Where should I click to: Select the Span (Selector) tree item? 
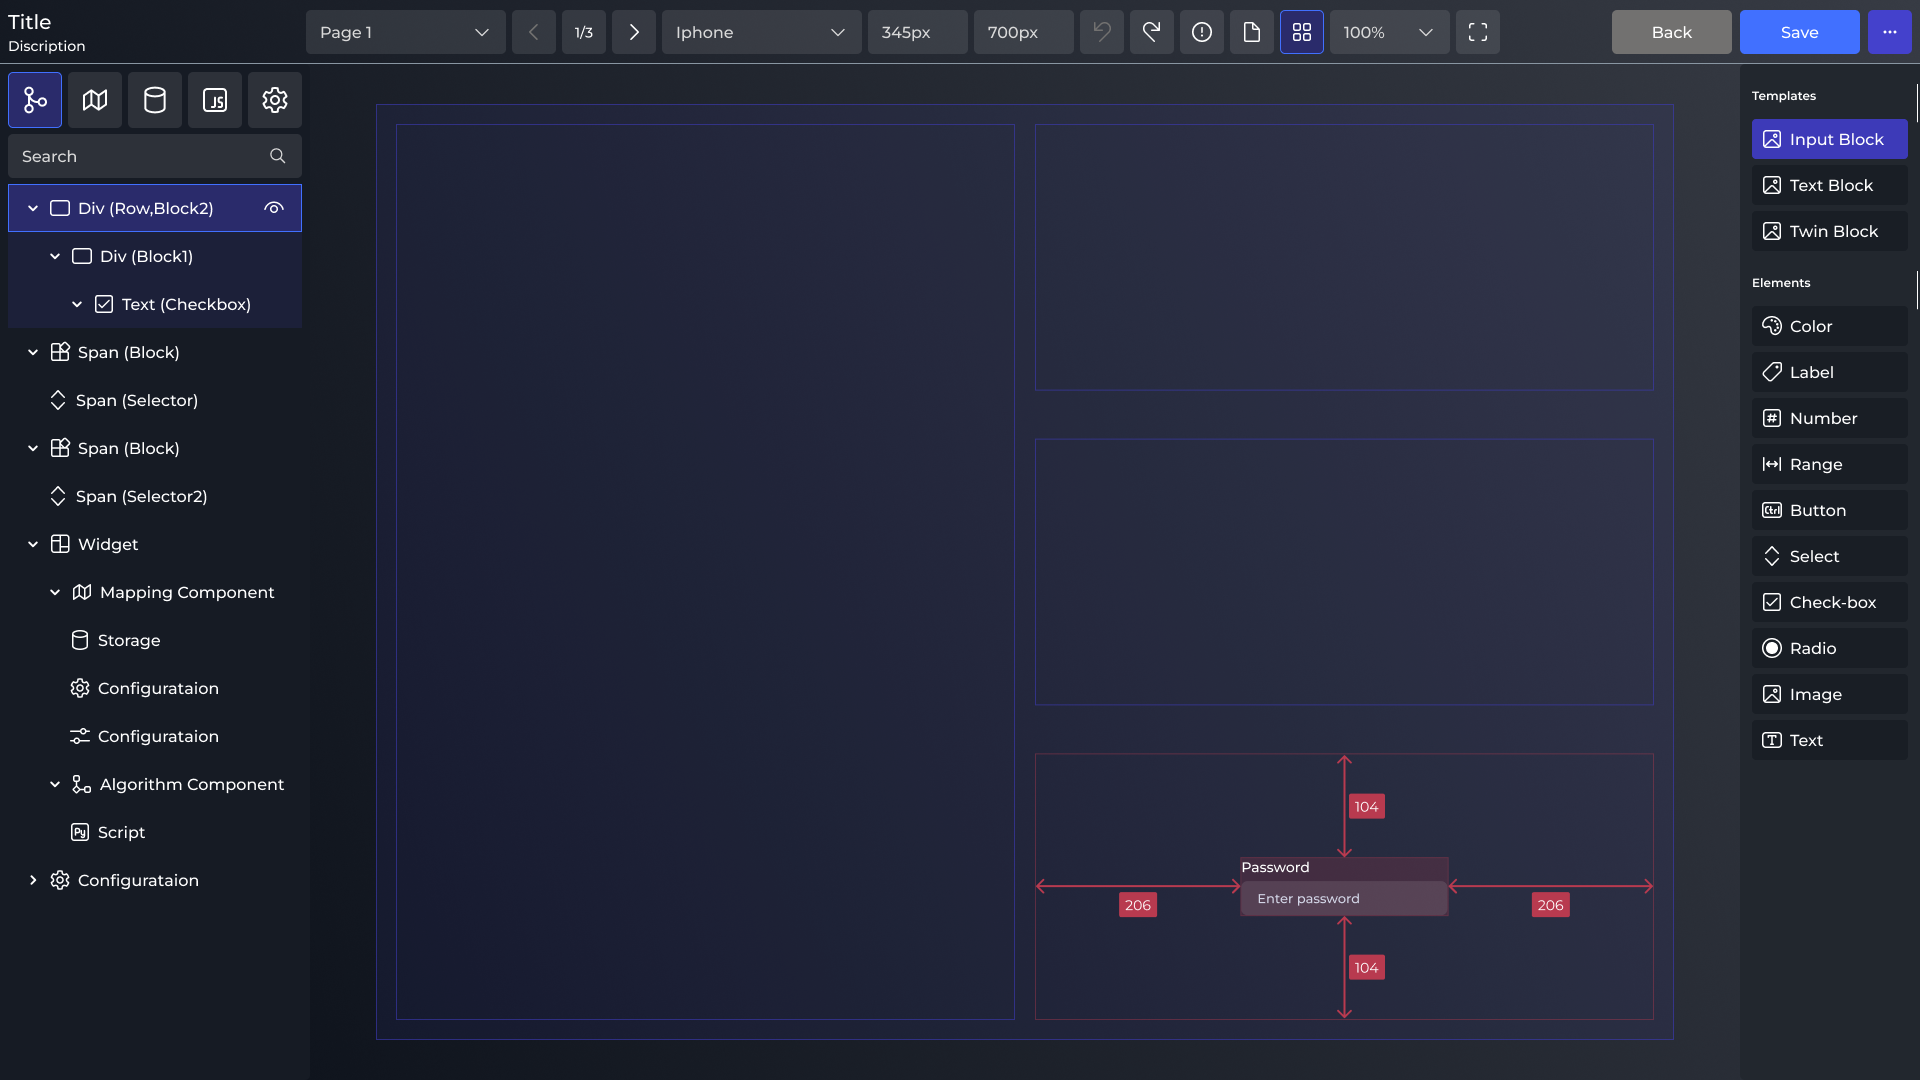(x=155, y=400)
